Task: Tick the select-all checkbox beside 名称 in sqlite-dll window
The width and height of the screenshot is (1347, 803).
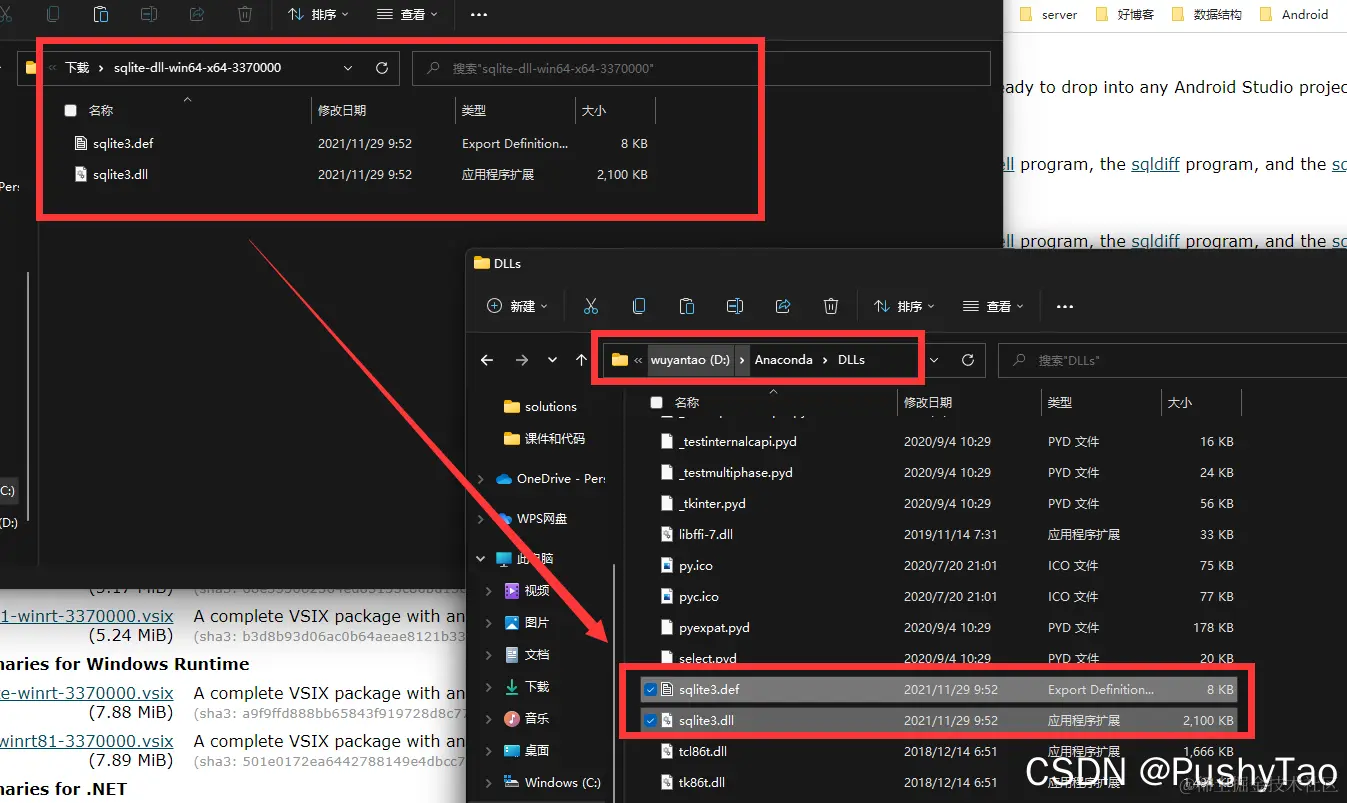Action: click(70, 111)
